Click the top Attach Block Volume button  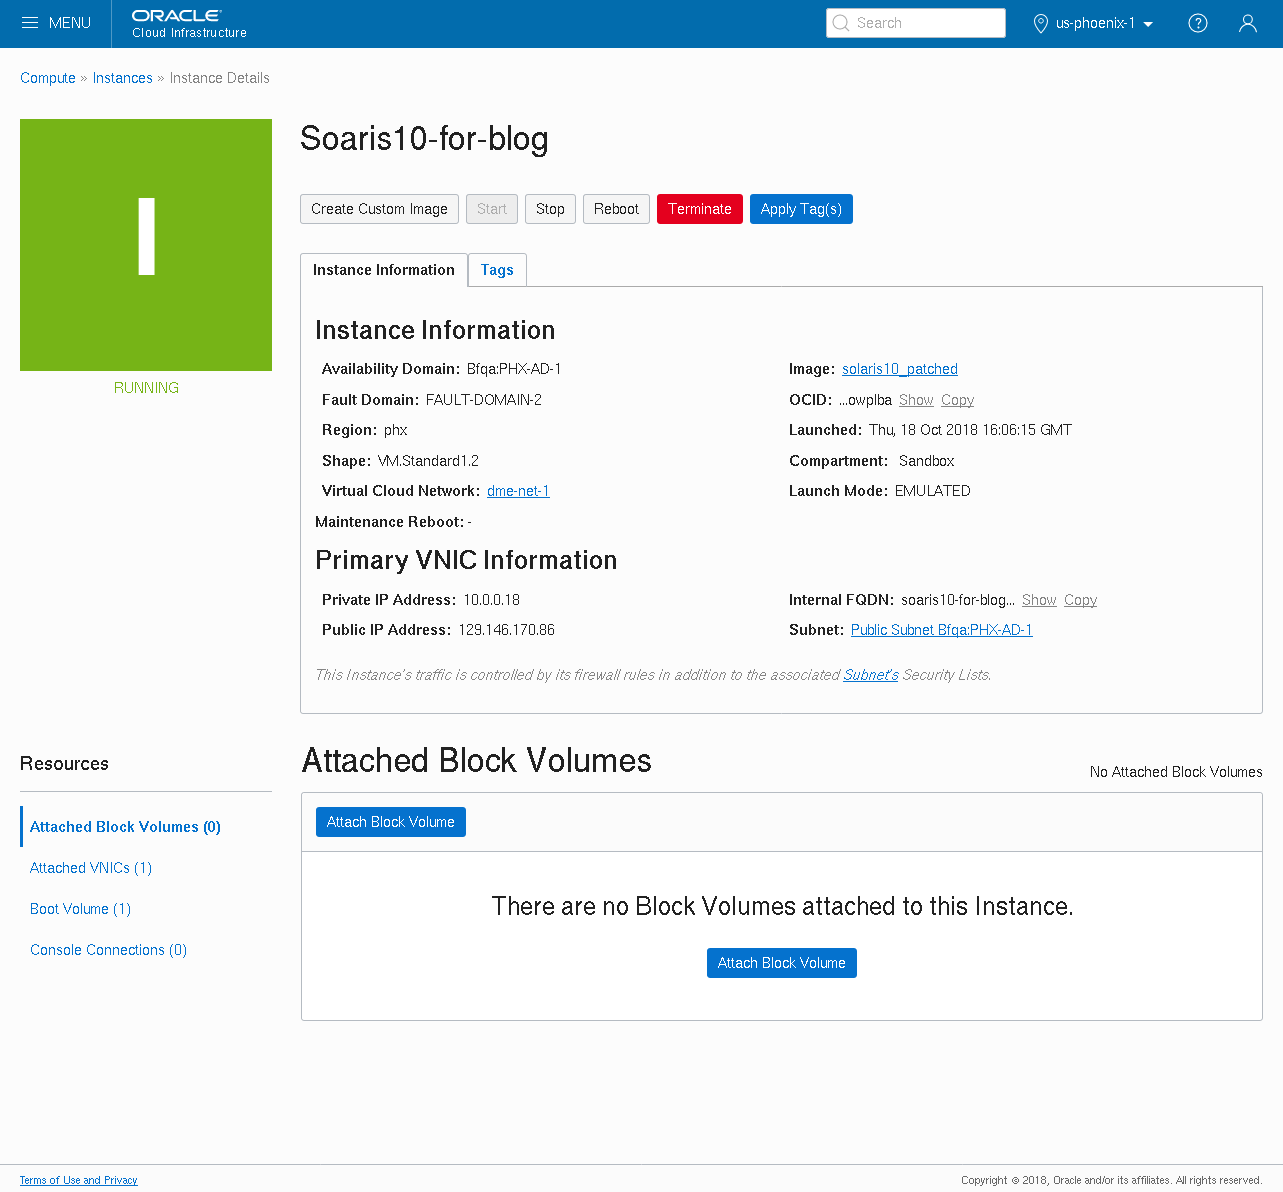pos(391,822)
